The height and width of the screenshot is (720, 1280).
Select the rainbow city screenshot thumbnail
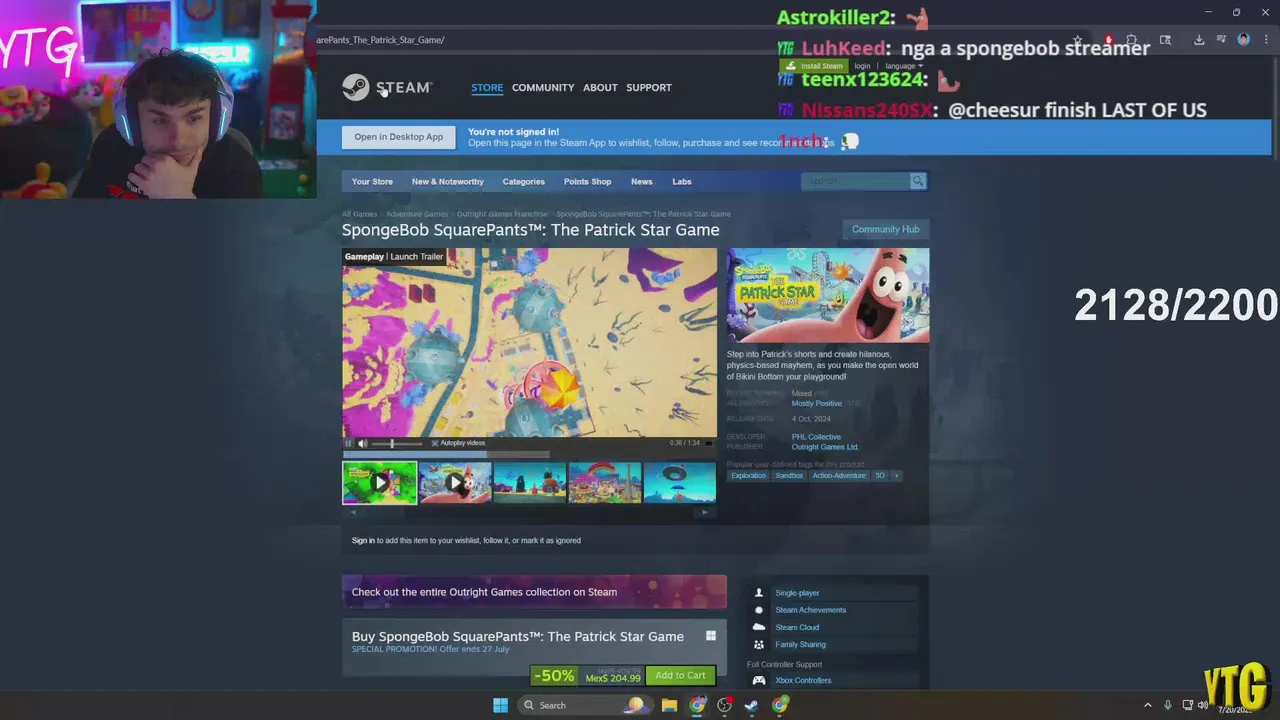[x=605, y=483]
